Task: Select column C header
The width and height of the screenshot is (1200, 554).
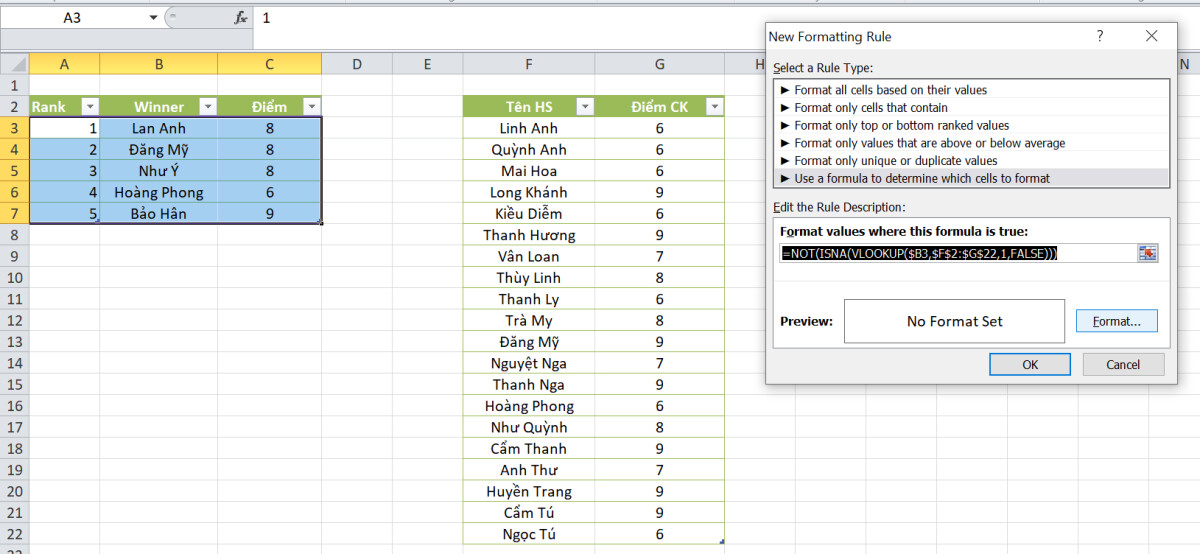Action: tap(269, 64)
